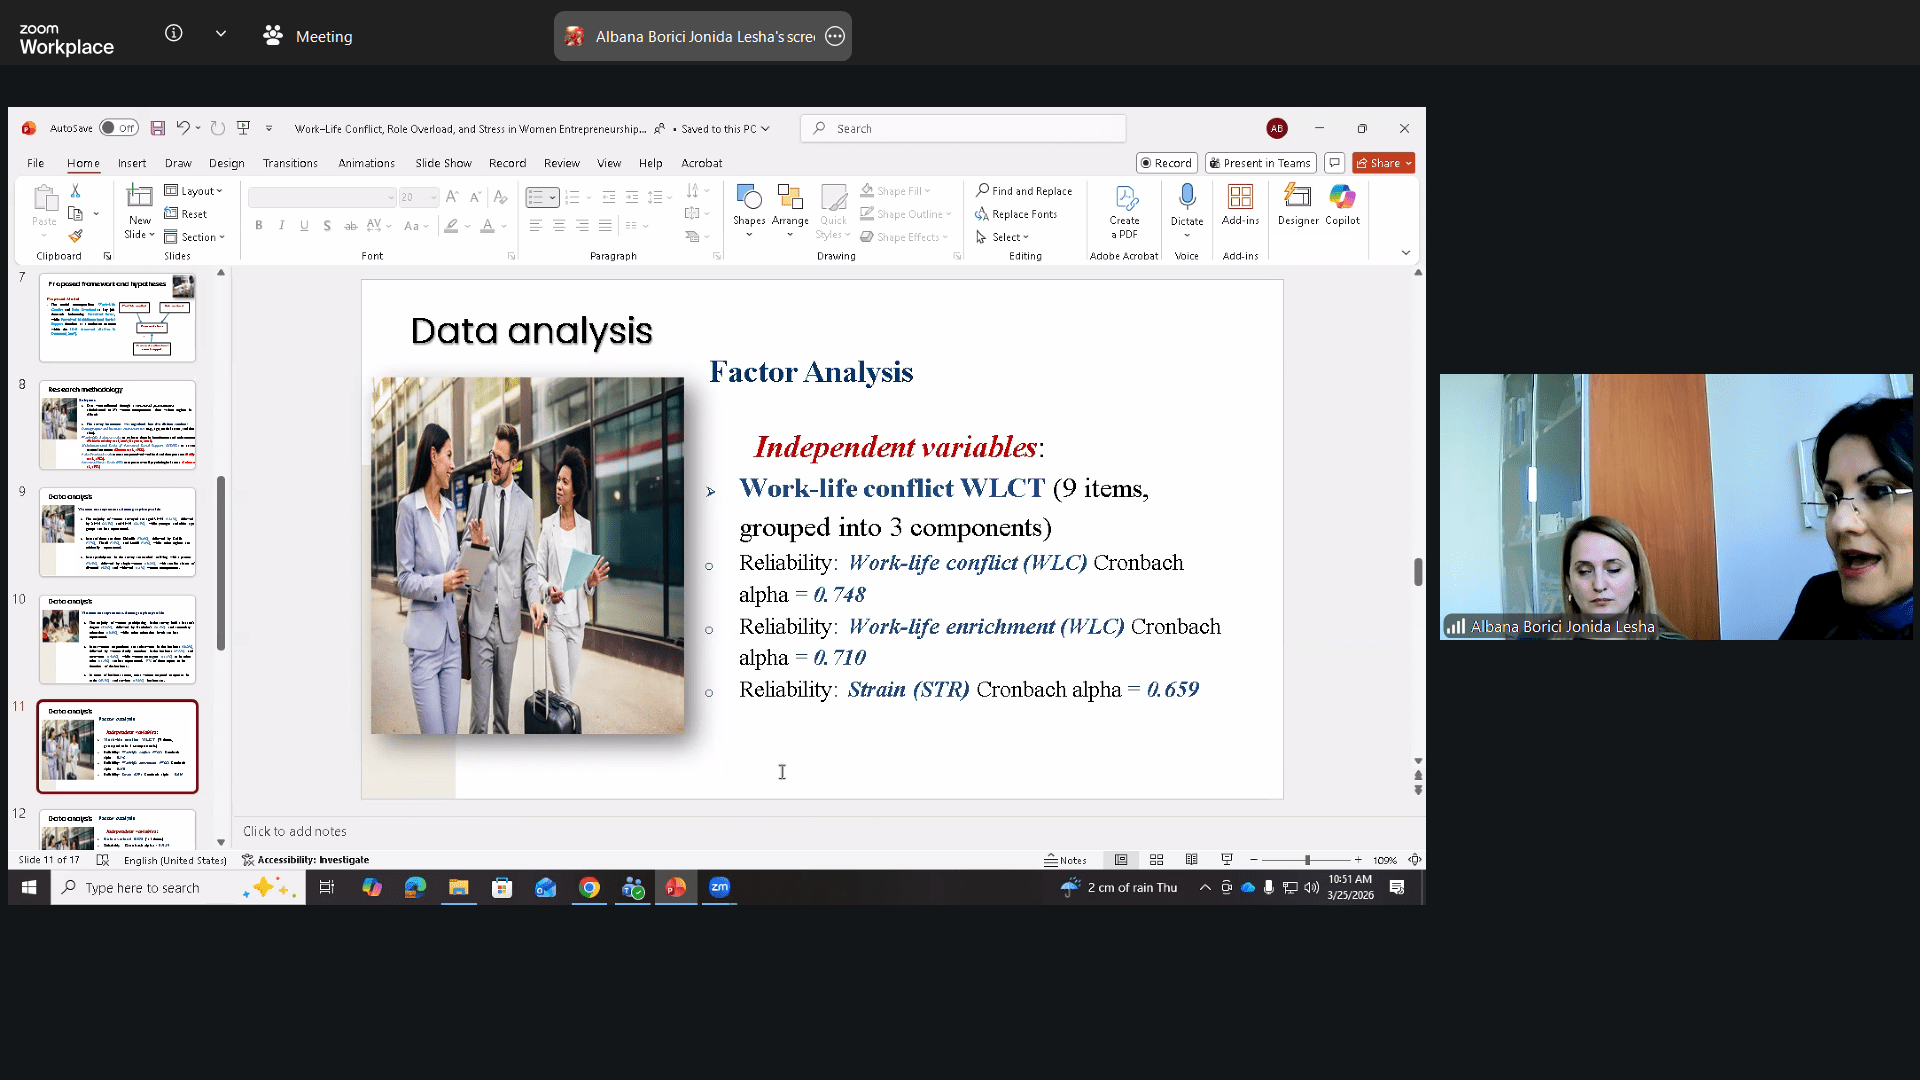Click Find and Replace
This screenshot has height=1080, width=1920.
click(x=1024, y=191)
